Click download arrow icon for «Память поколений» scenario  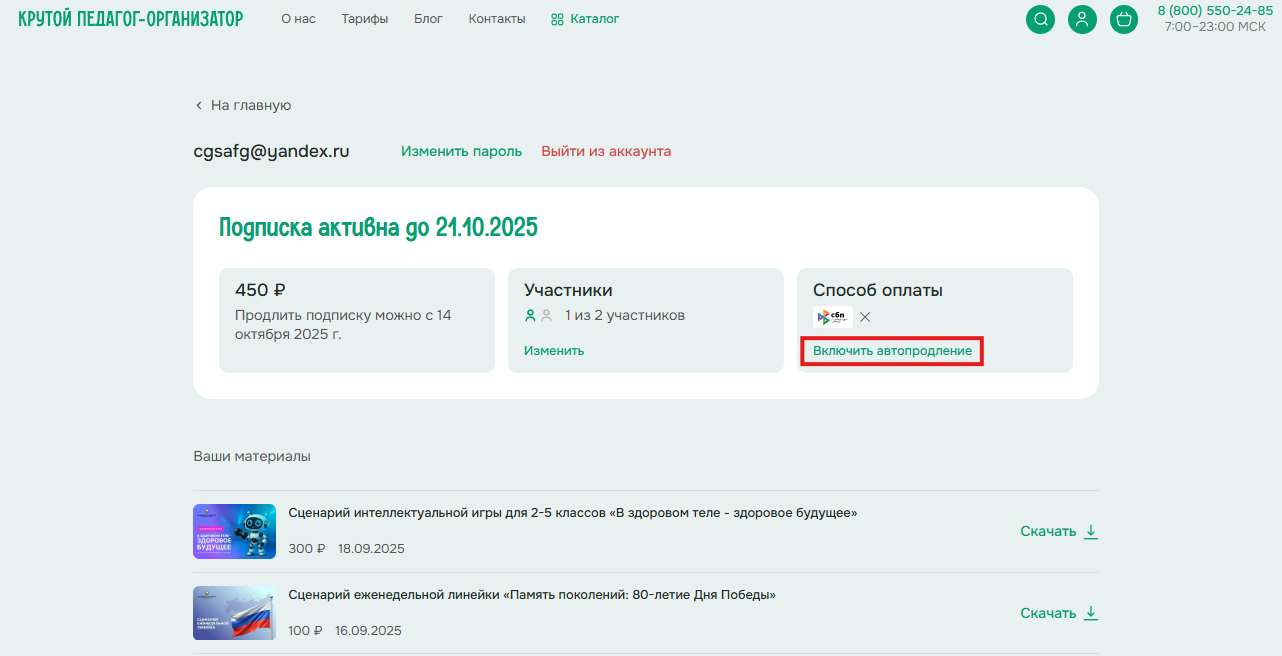click(x=1091, y=613)
